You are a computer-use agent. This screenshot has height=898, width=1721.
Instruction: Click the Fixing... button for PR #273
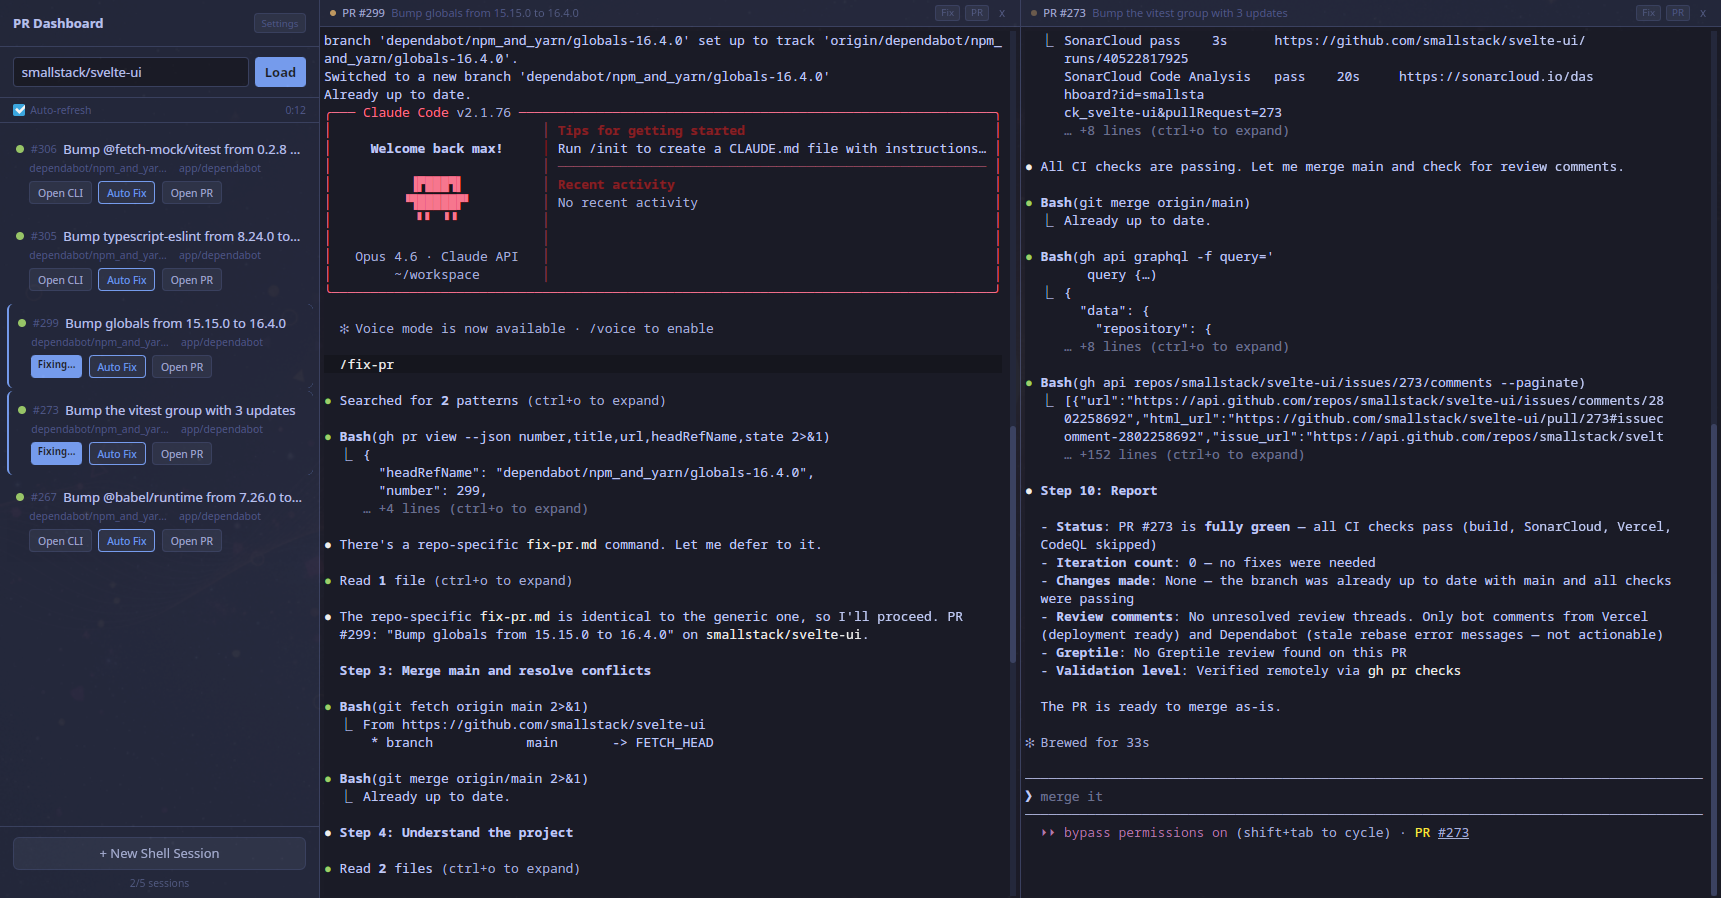coord(56,453)
